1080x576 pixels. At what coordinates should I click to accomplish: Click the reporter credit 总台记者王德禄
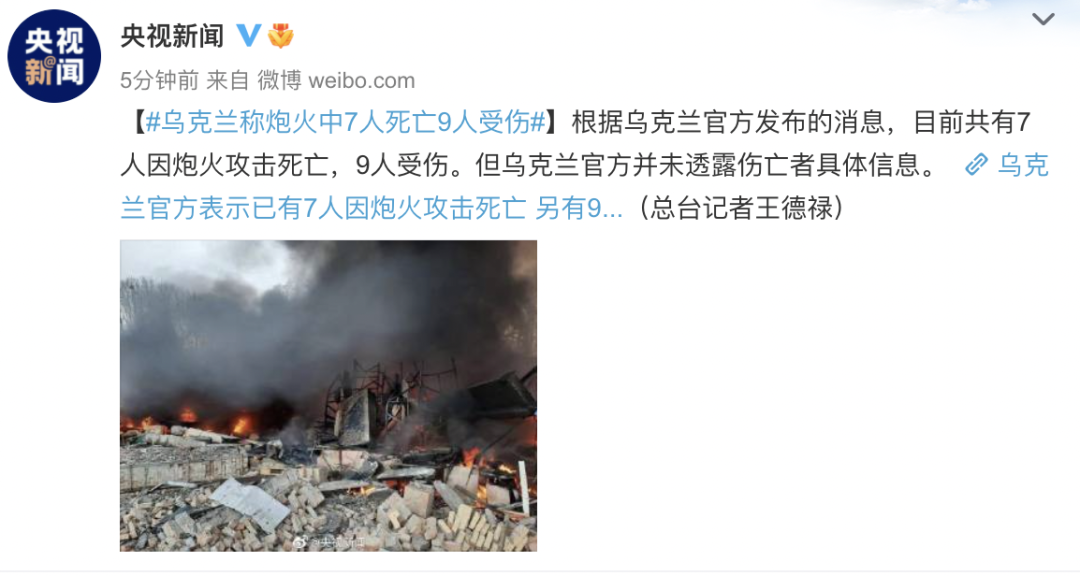(x=742, y=207)
